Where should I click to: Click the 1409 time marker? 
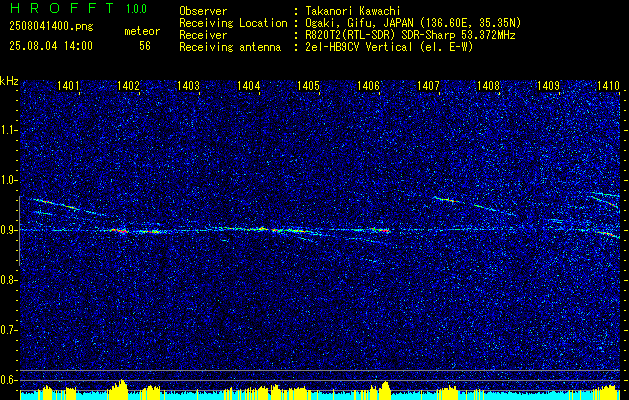pyautogui.click(x=548, y=85)
